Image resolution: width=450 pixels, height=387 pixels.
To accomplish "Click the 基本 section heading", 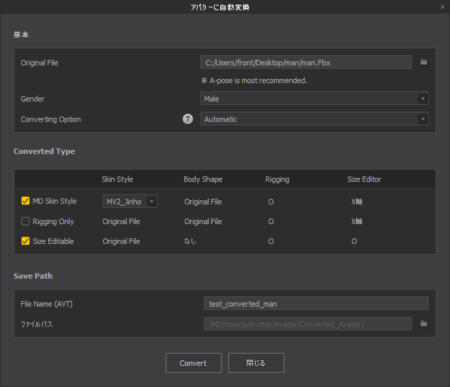I will click(21, 34).
